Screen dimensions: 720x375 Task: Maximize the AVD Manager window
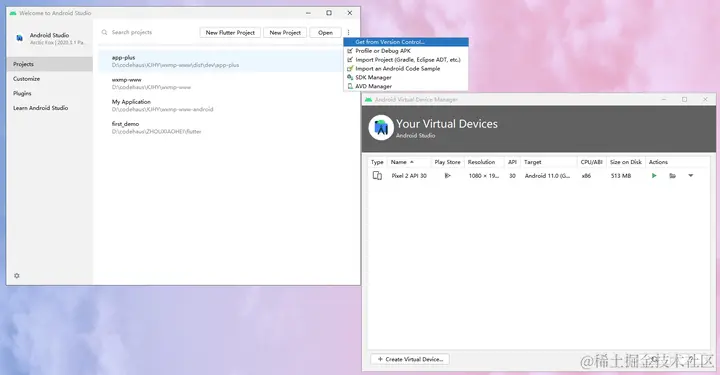pyautogui.click(x=684, y=99)
